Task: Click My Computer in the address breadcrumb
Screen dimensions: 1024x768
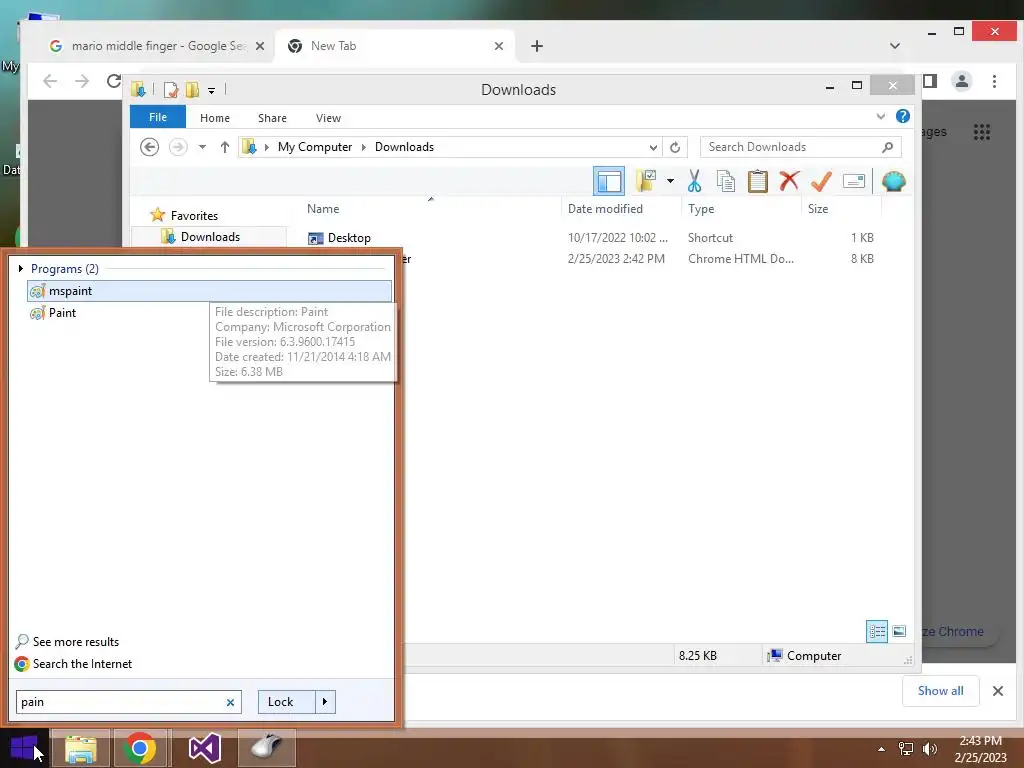Action: click(x=315, y=147)
